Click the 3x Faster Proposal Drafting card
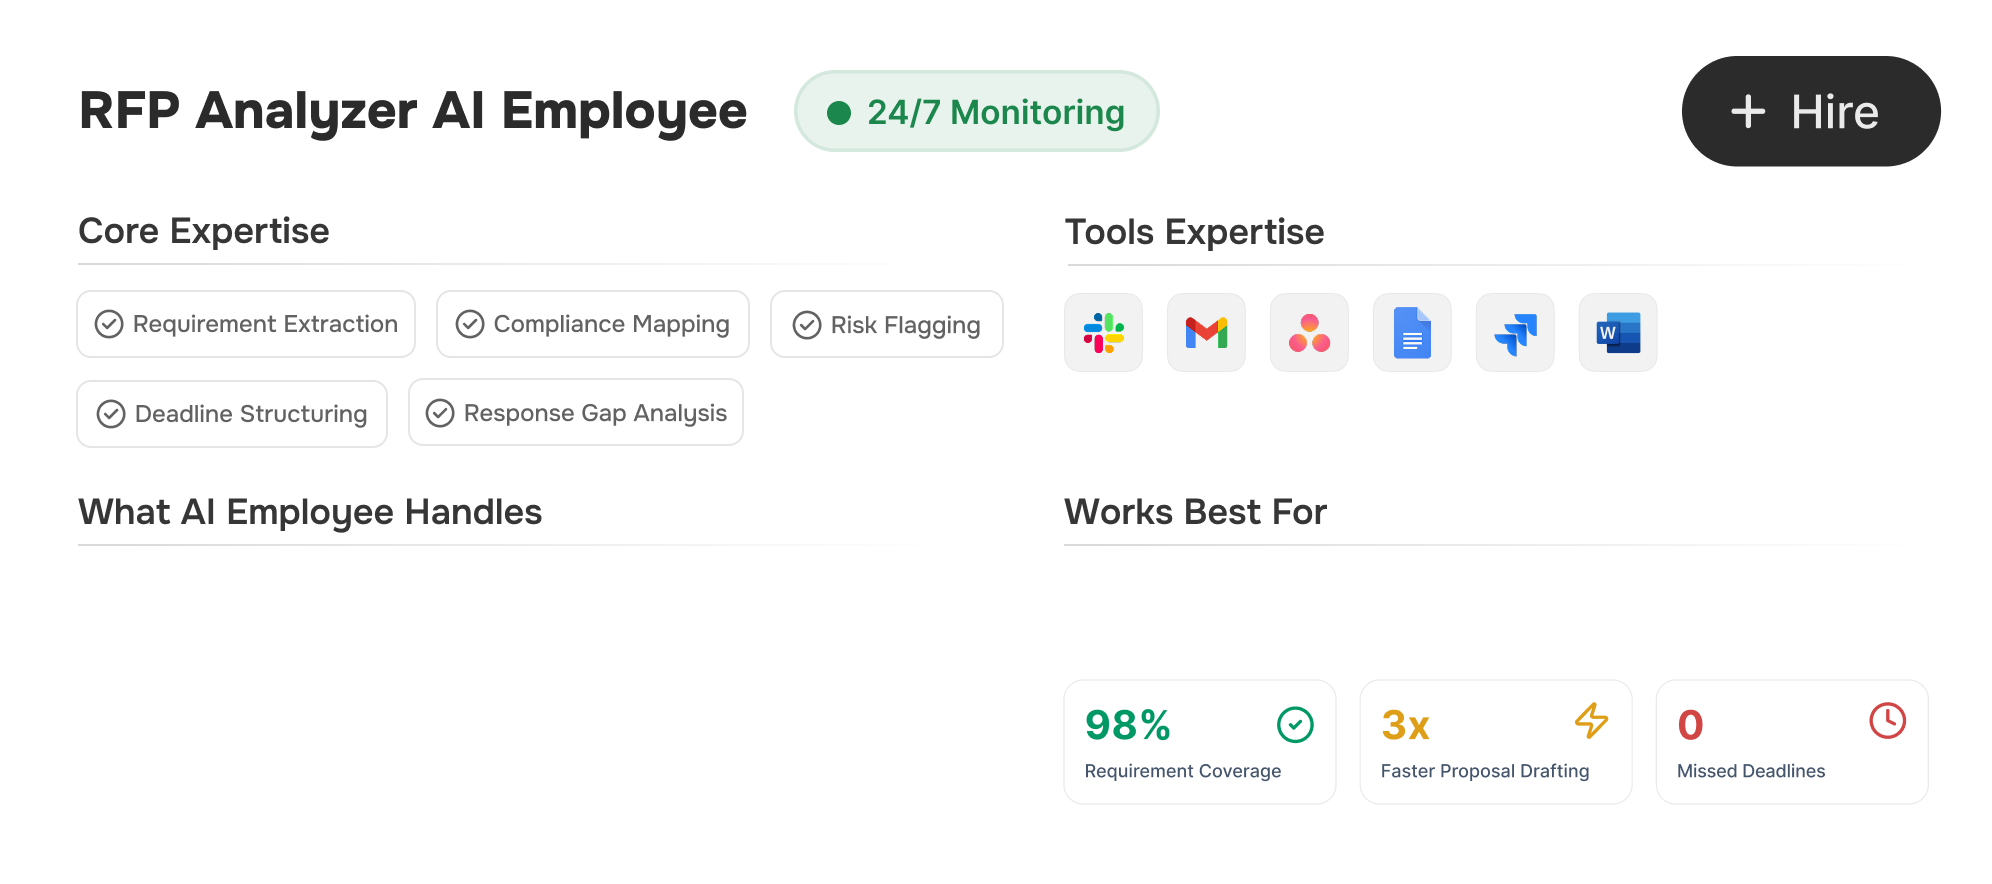 [x=1495, y=743]
